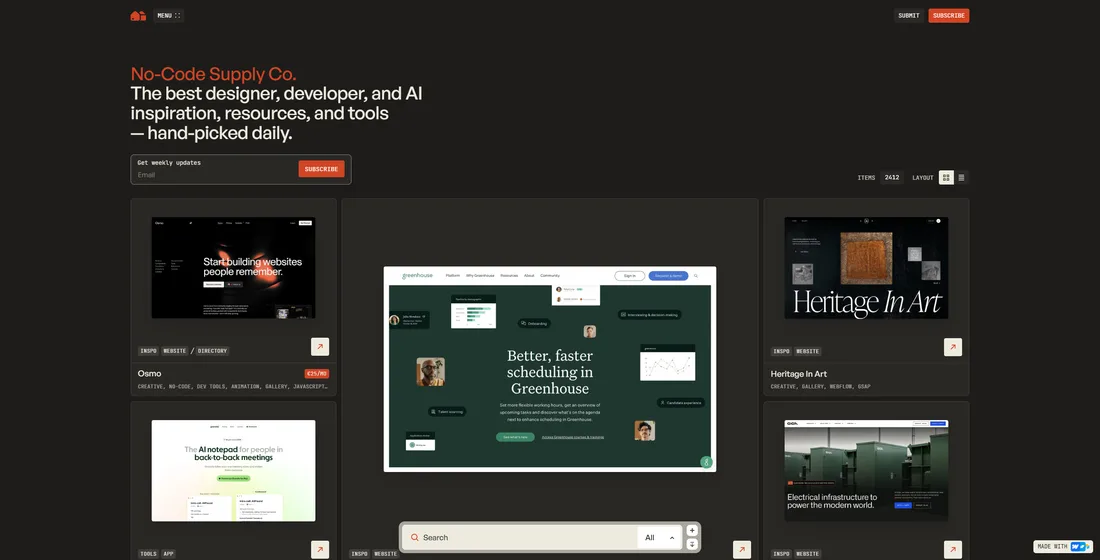Select INSPO tag on Greenhouse card
The image size is (1100, 560).
click(359, 554)
